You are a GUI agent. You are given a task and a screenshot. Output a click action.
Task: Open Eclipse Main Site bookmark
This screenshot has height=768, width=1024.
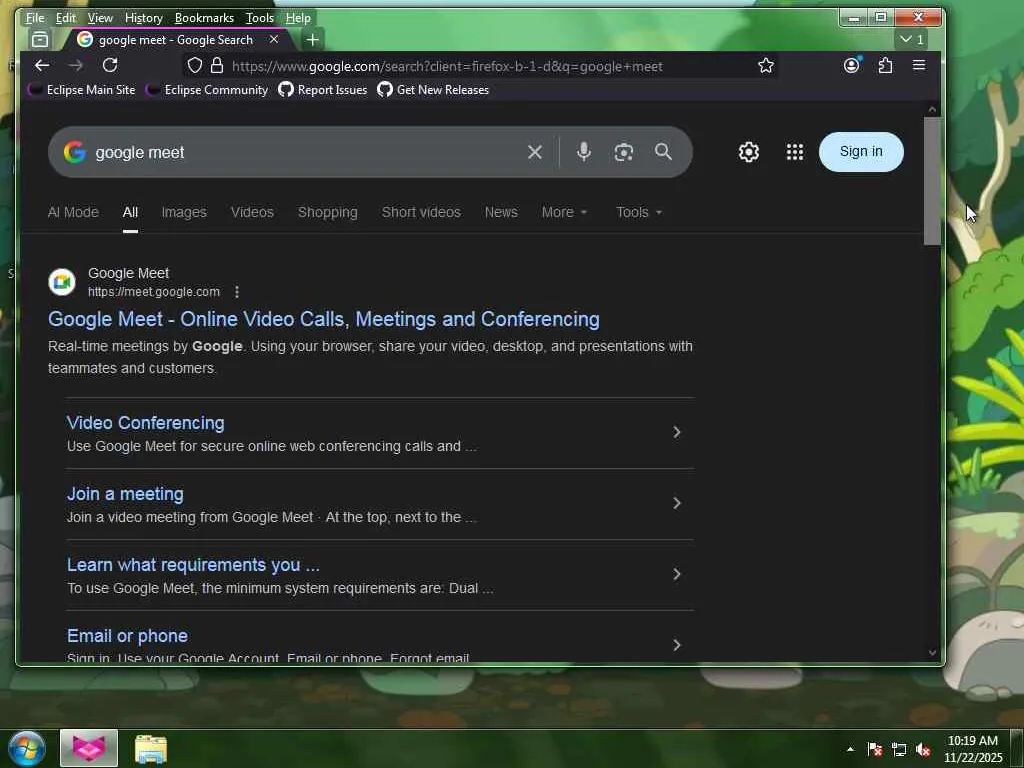pyautogui.click(x=82, y=90)
